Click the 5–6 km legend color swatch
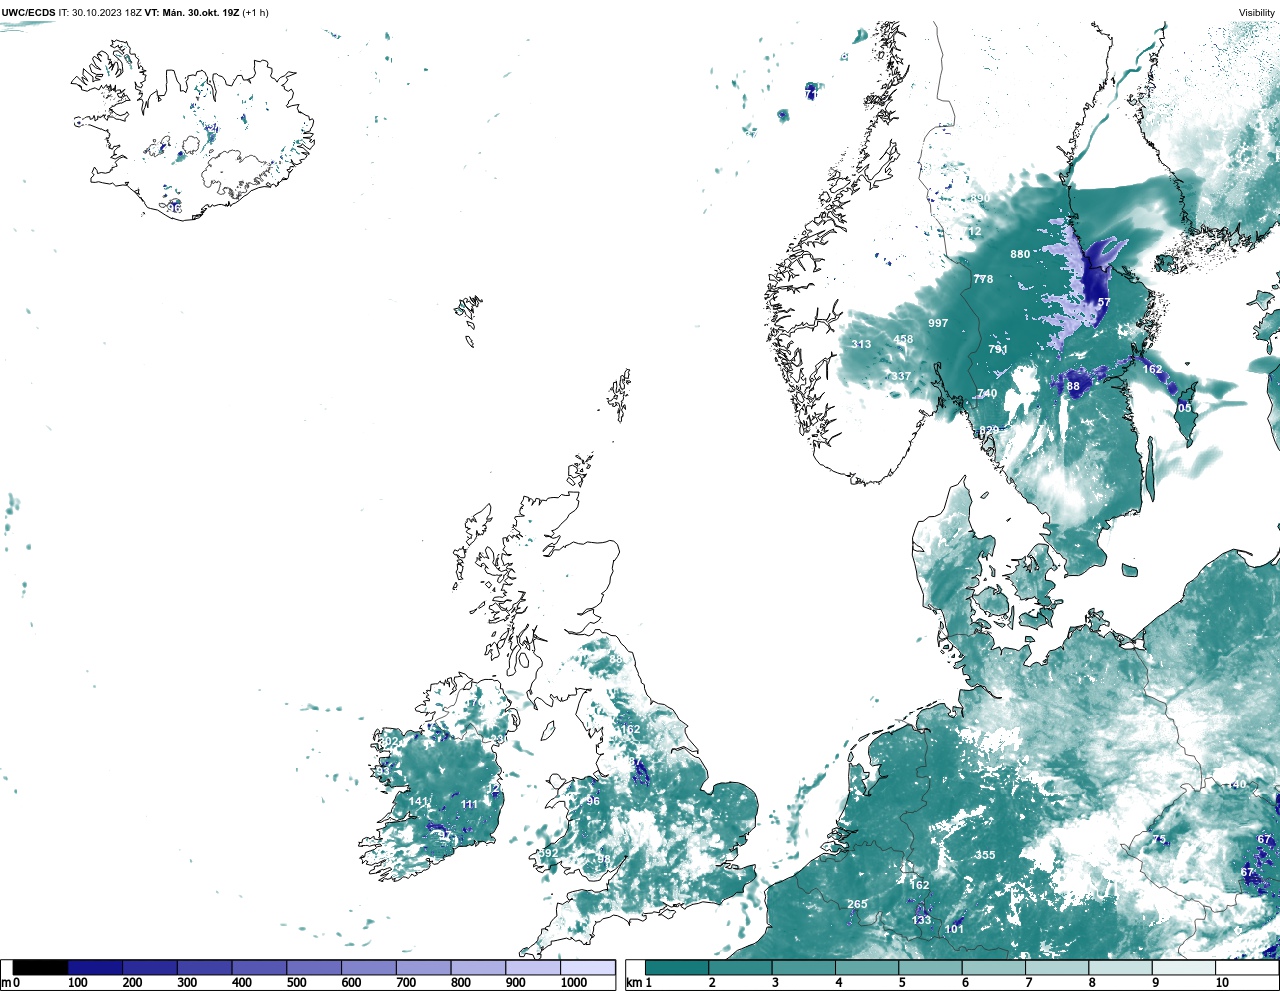 click(x=930, y=968)
